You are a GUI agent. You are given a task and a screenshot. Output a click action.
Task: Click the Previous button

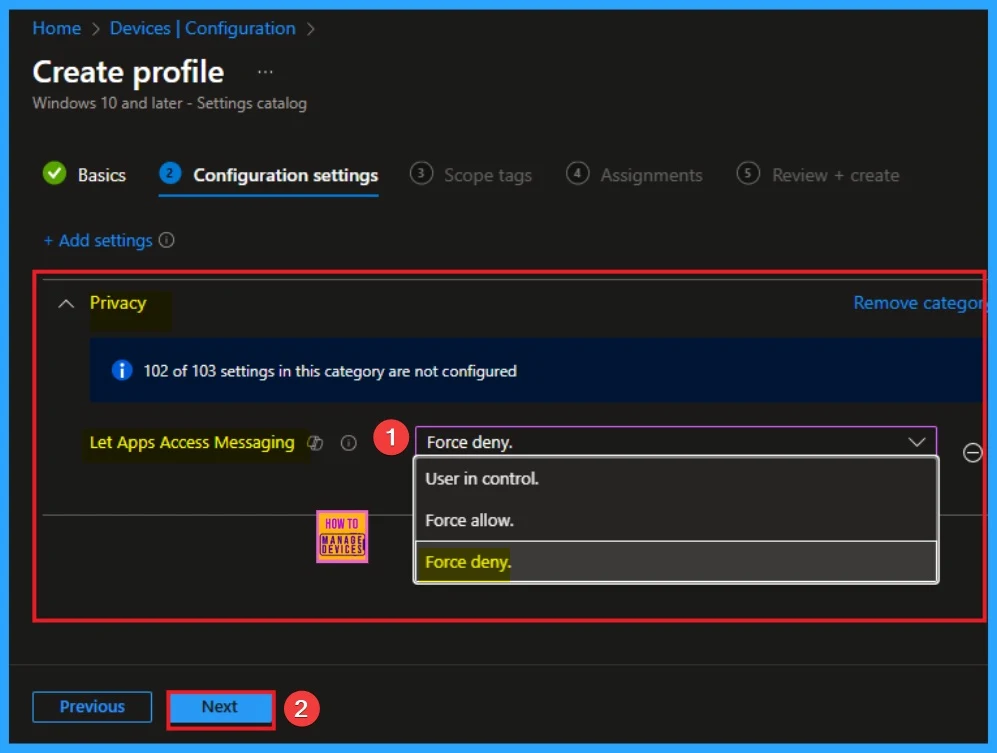[92, 707]
